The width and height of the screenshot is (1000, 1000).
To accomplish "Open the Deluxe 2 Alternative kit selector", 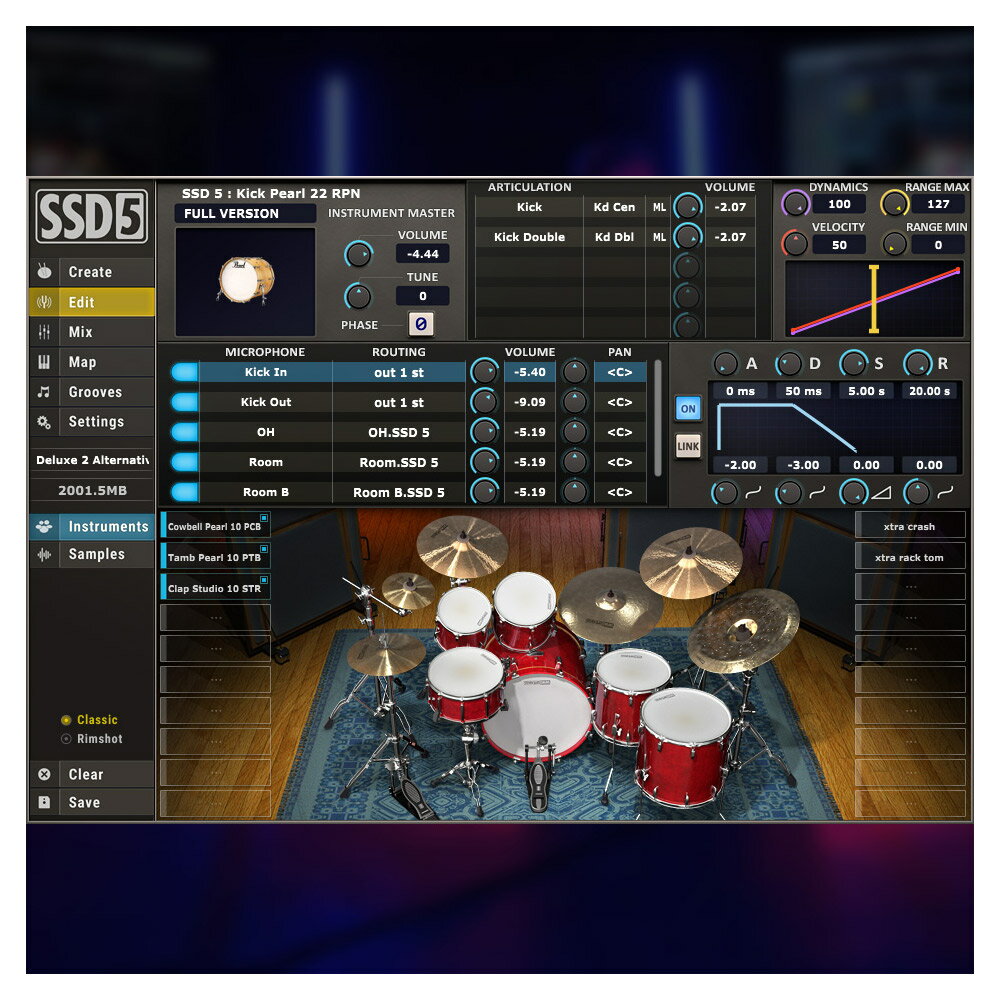I will pos(92,460).
